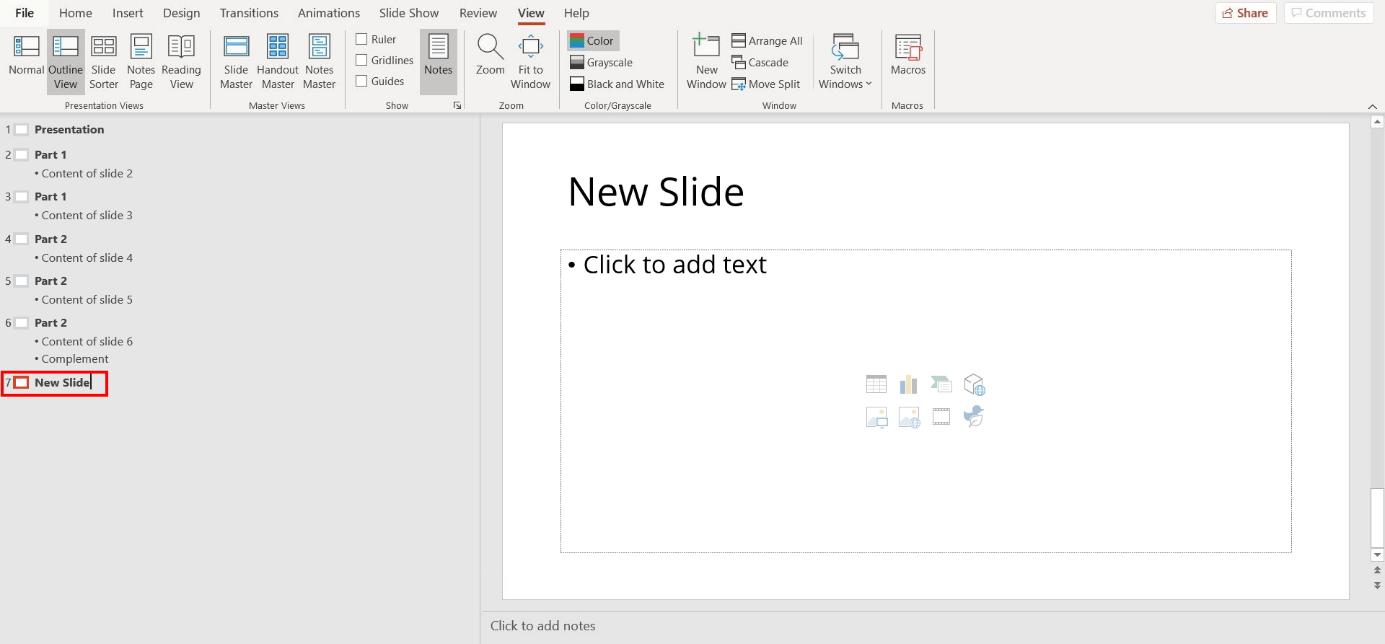Open the Comments pane
The image size is (1385, 644).
(x=1328, y=13)
